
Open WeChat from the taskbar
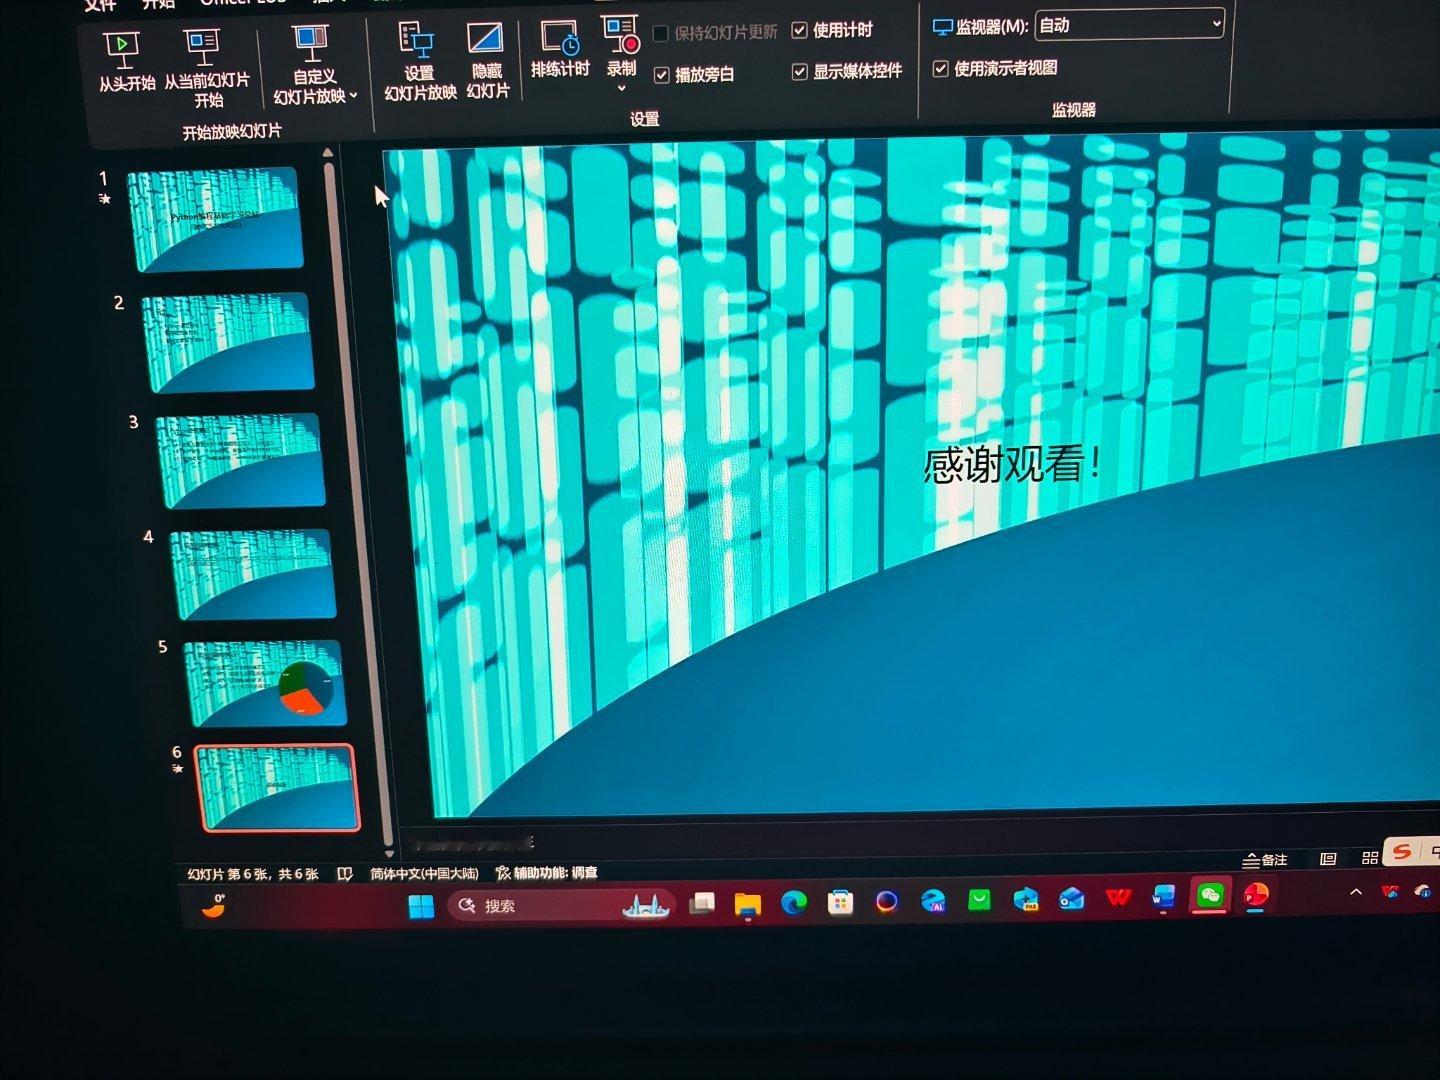[x=1210, y=896]
